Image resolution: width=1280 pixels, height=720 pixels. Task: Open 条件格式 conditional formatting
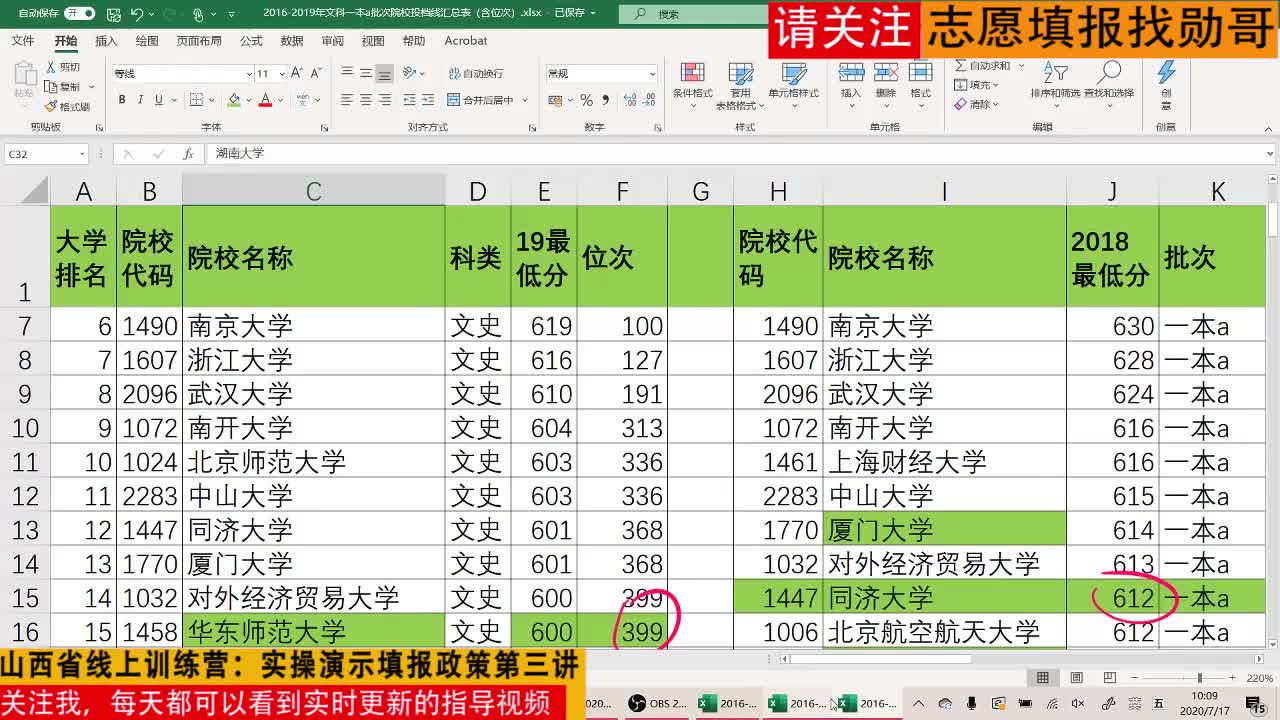pyautogui.click(x=692, y=84)
